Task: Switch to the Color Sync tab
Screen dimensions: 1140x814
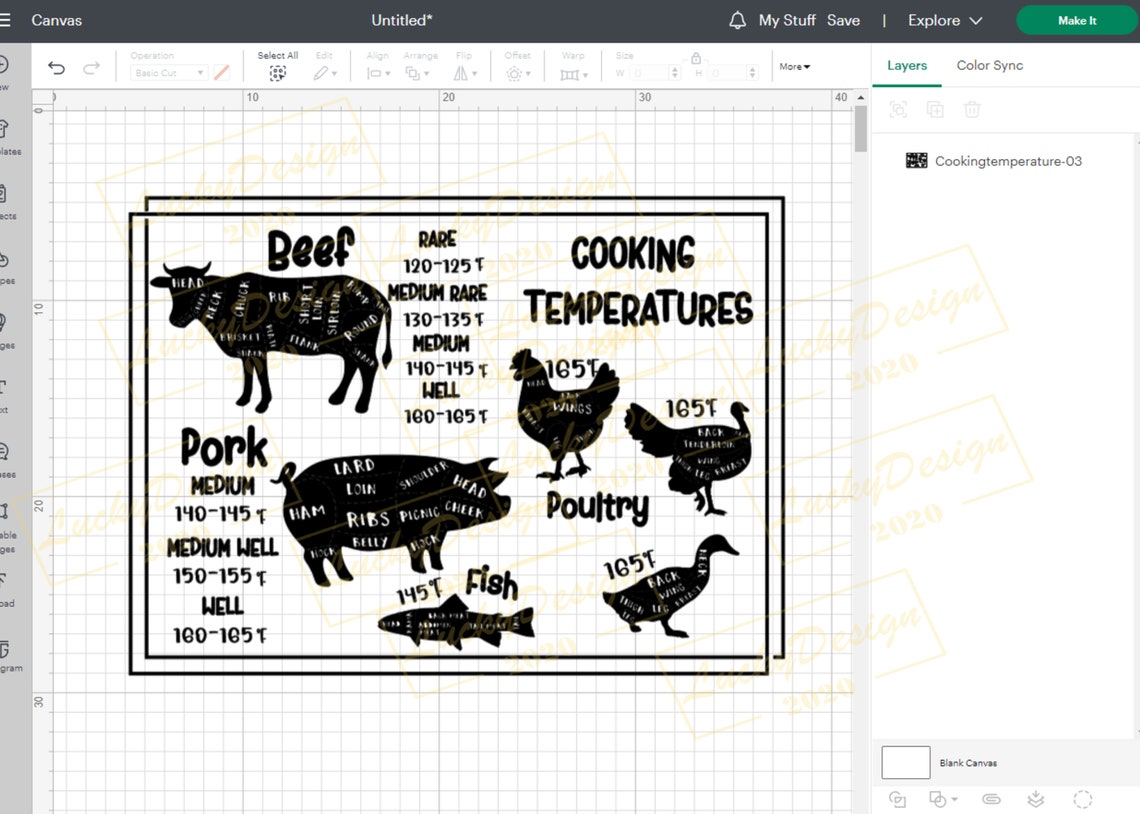Action: pos(989,65)
